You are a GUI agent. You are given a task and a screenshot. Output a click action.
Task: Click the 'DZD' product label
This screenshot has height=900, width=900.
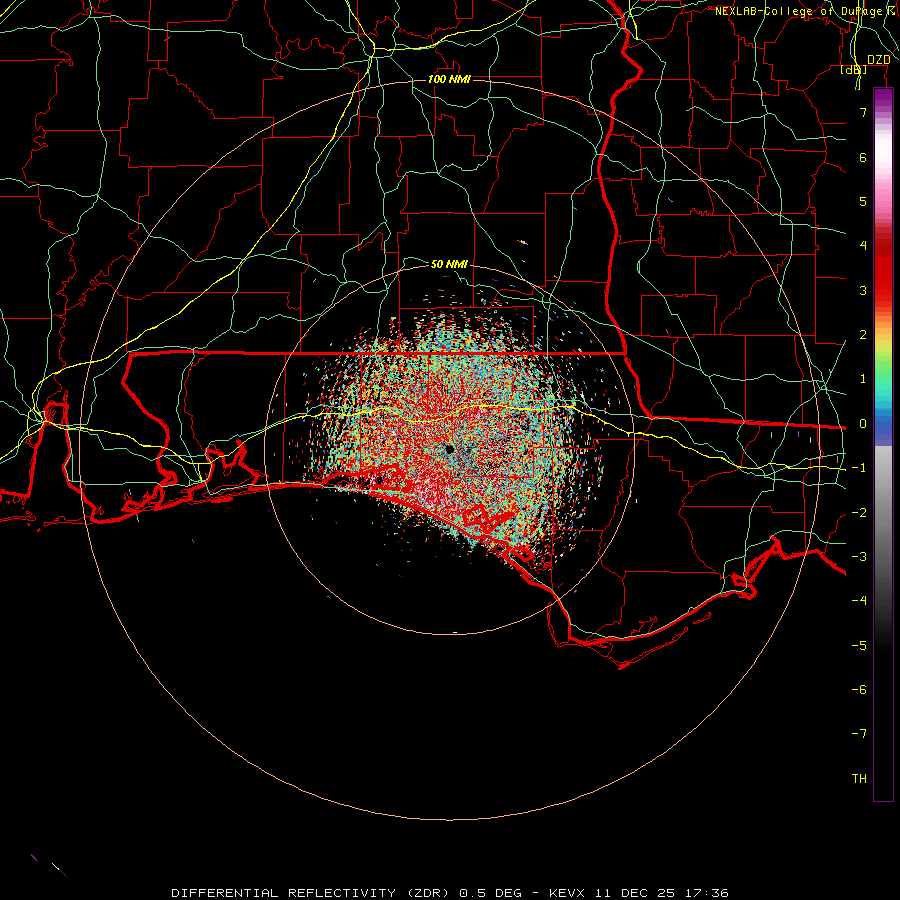[x=879, y=60]
